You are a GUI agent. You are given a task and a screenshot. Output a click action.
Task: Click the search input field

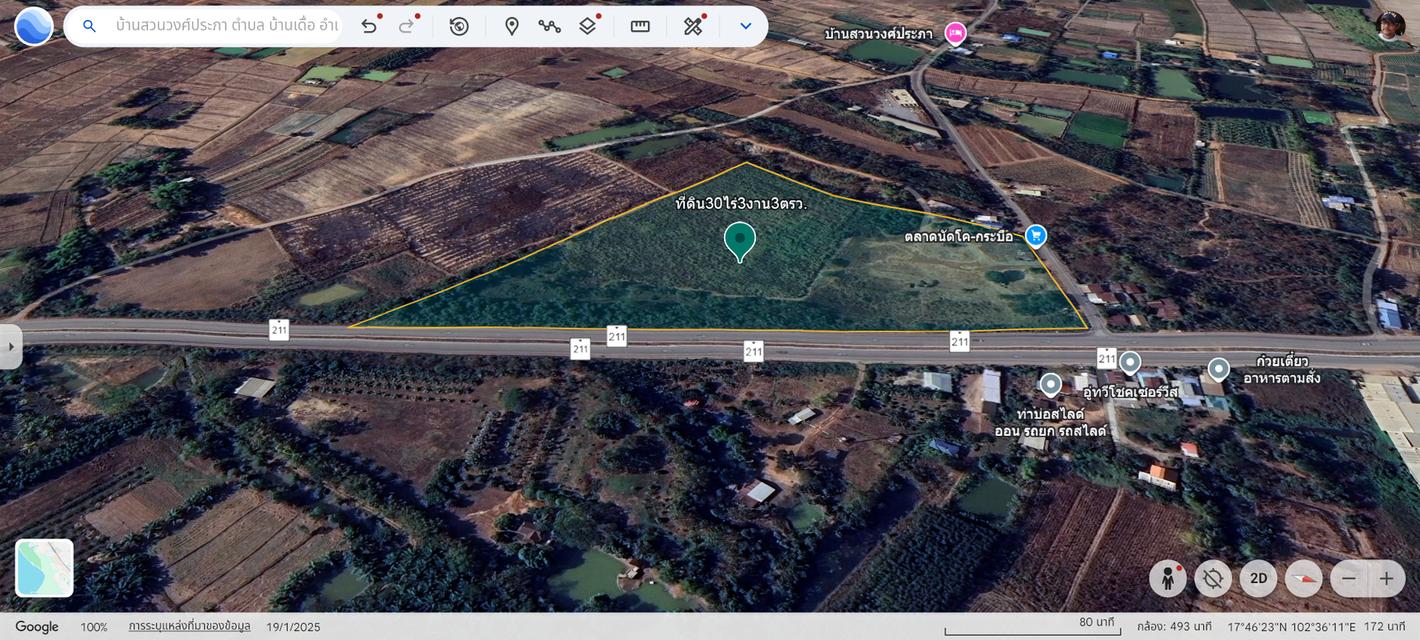click(227, 26)
